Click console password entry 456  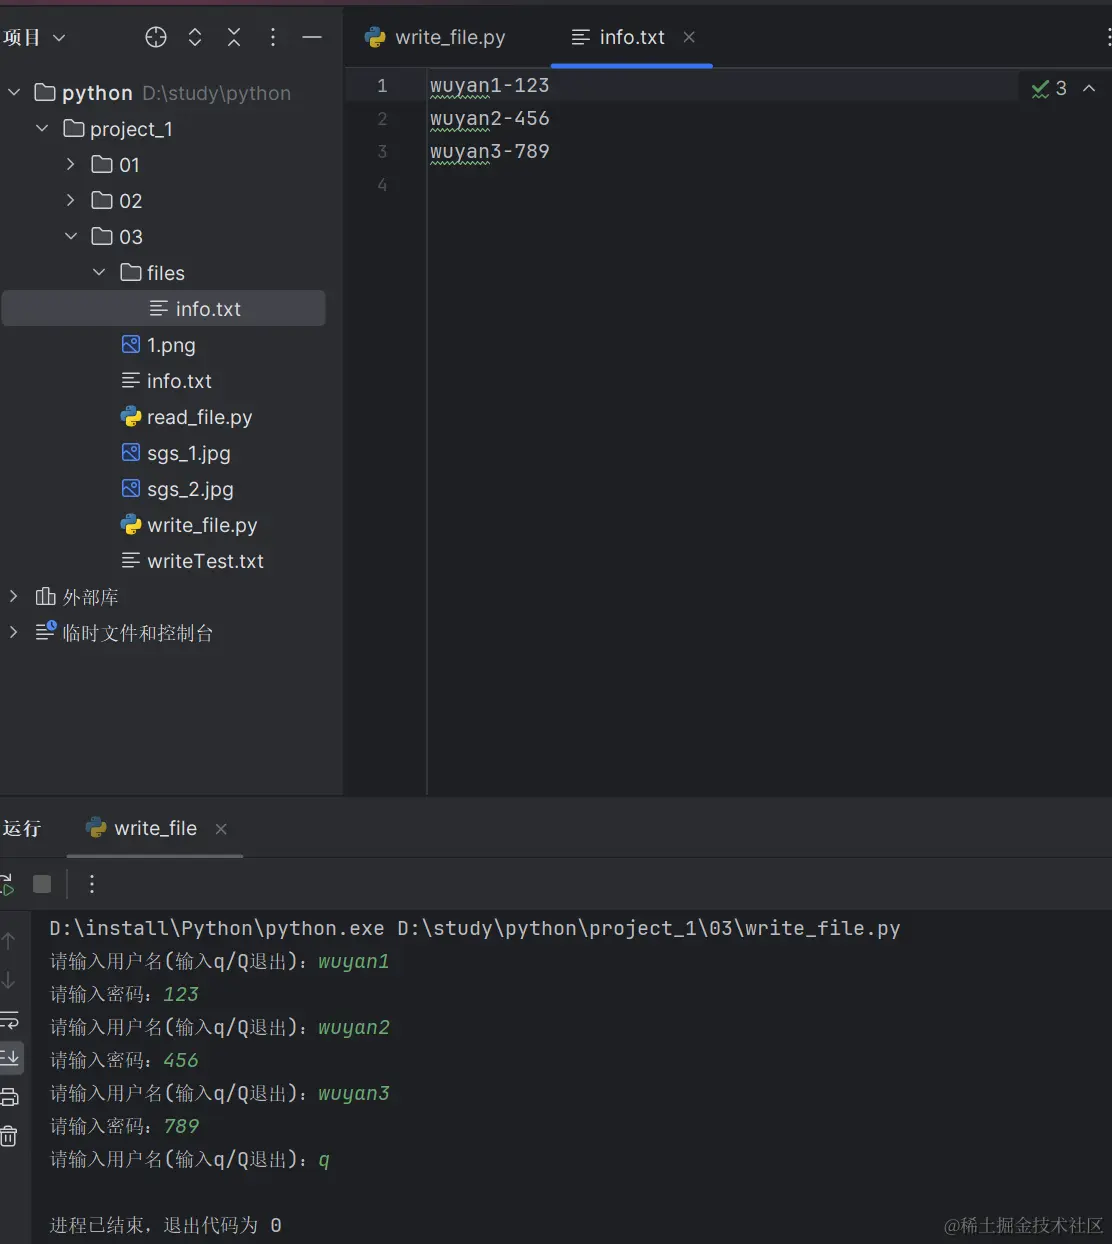[x=181, y=1061]
